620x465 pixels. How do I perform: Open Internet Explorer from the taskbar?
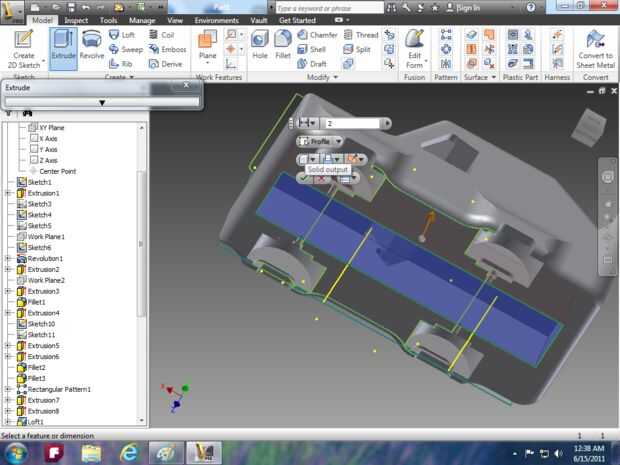pos(129,453)
